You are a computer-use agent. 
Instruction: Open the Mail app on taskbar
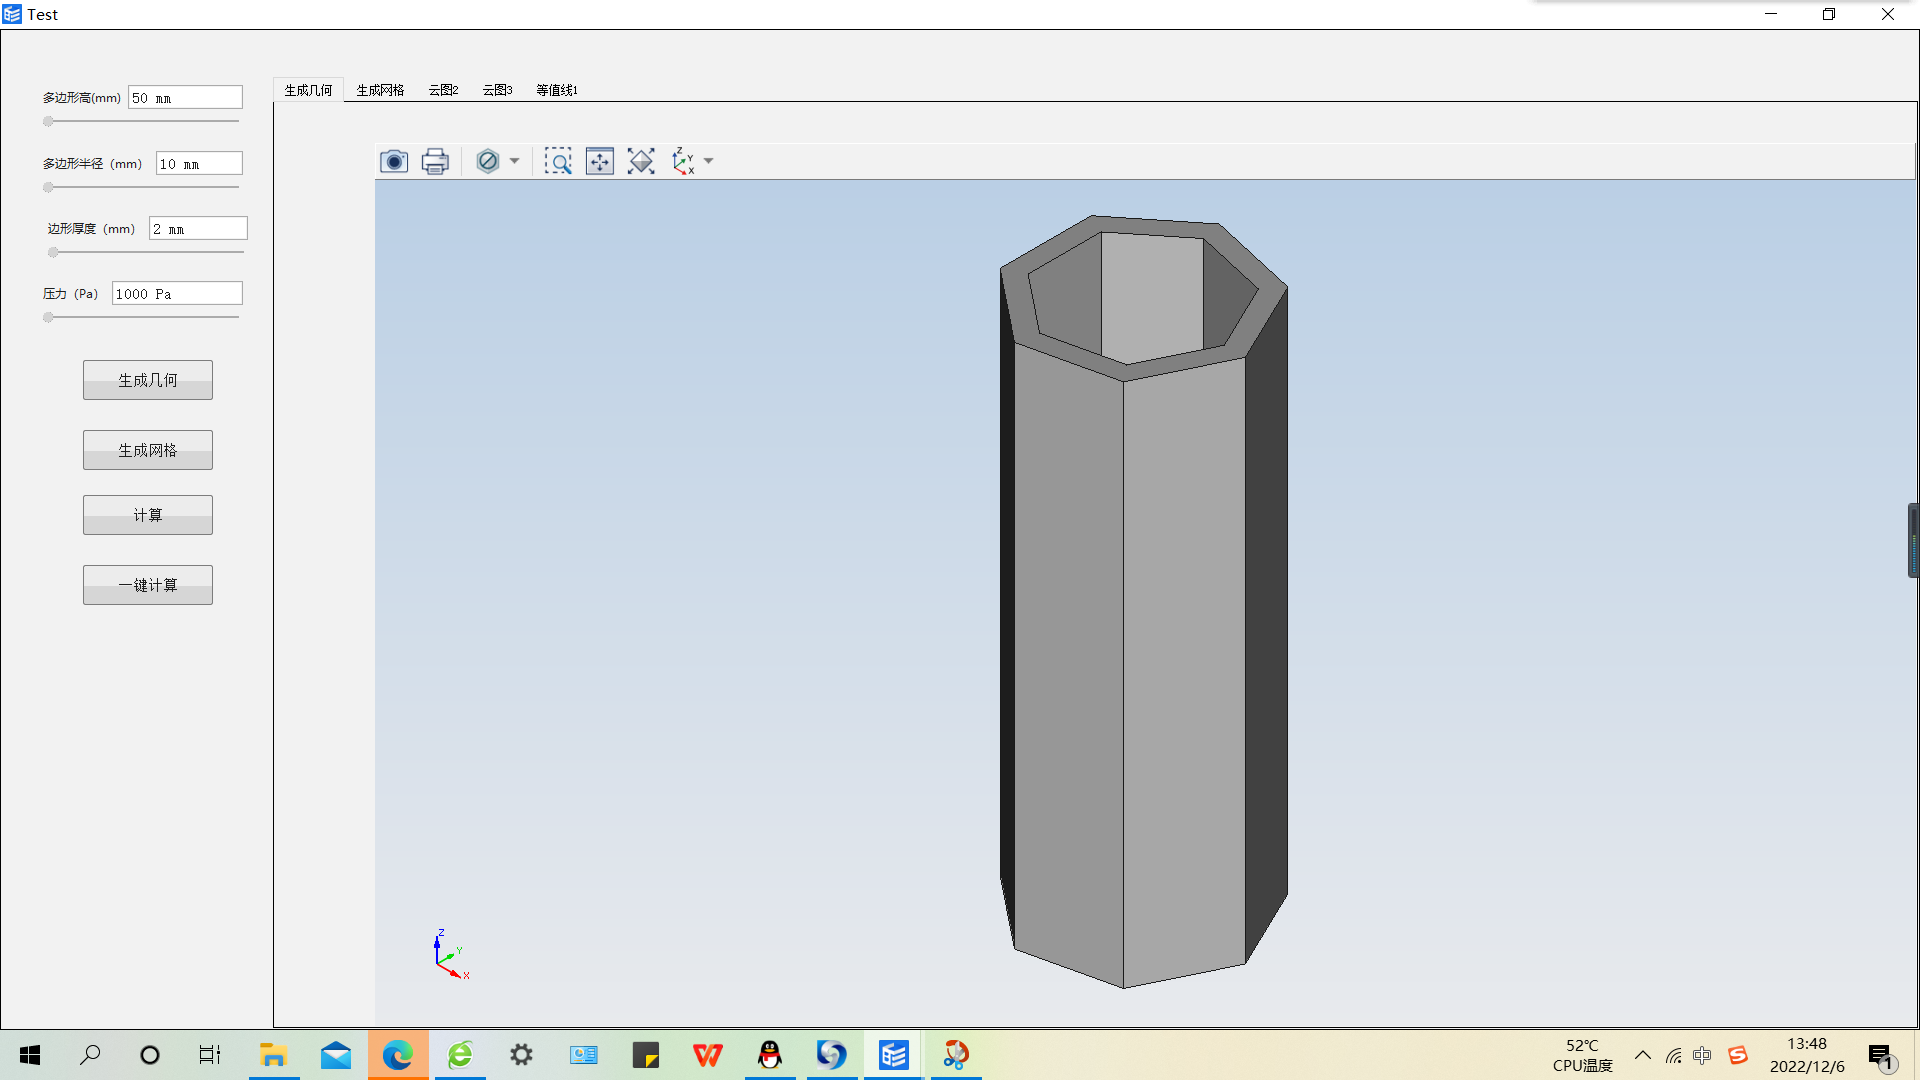(336, 1055)
